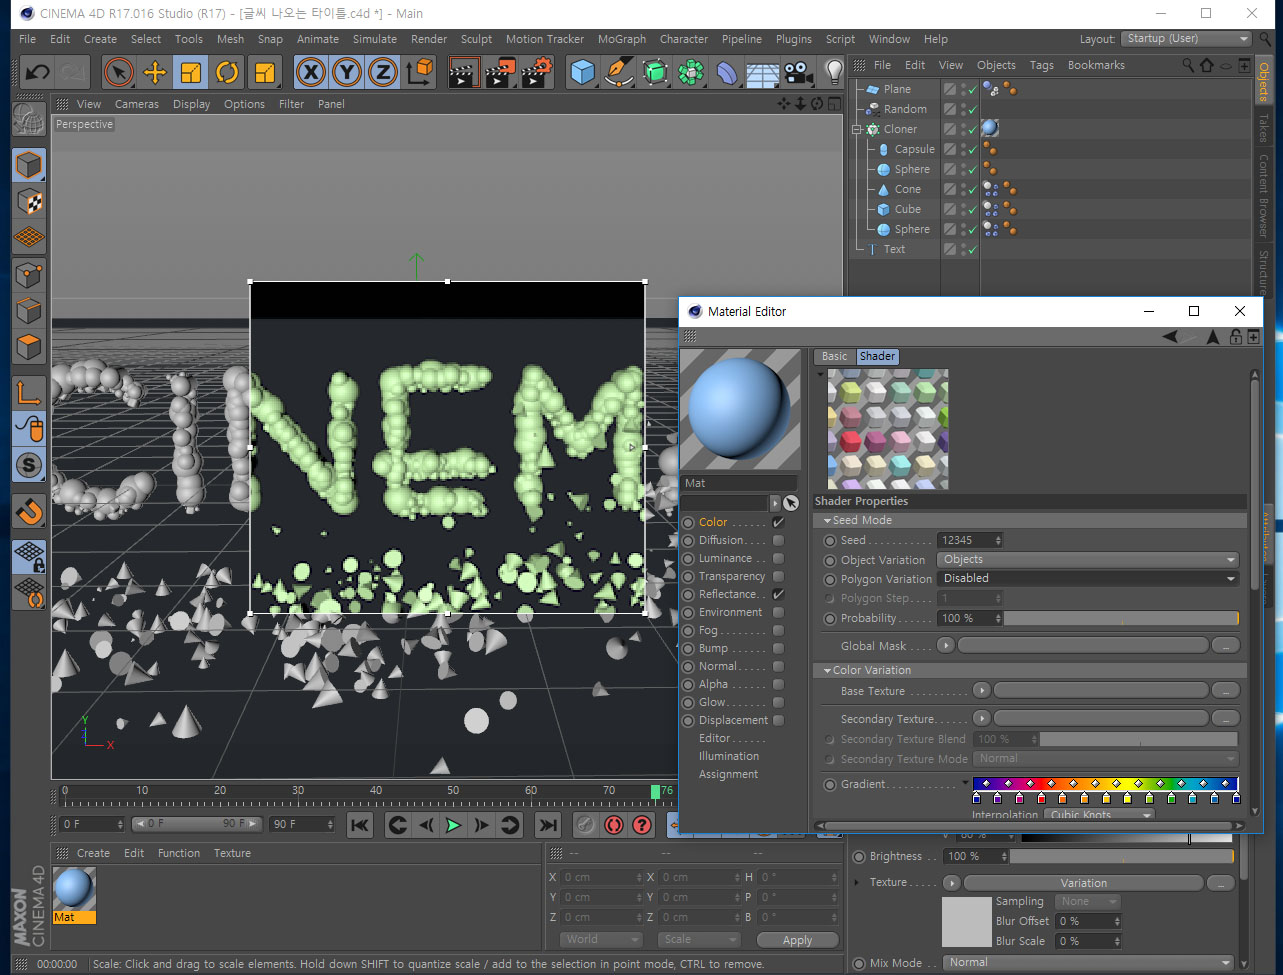
Task: Open the Simulate menu
Action: [x=375, y=39]
